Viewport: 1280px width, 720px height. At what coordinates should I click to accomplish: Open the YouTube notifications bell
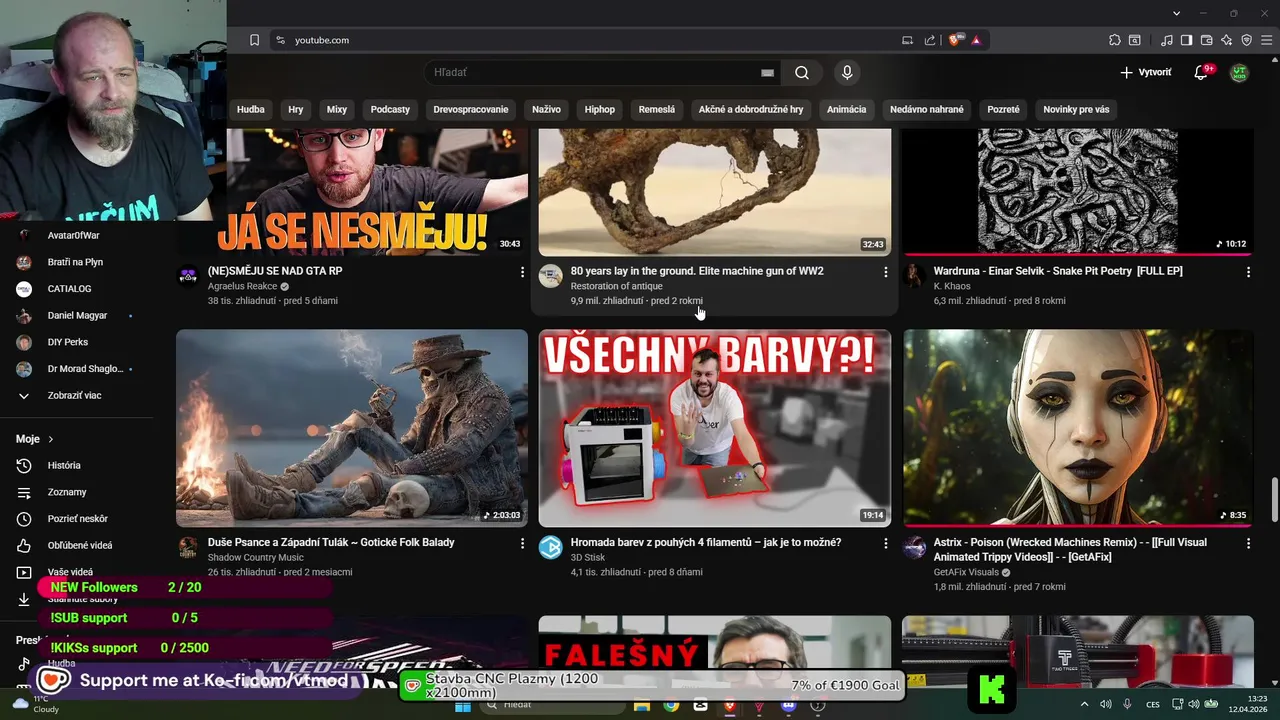coord(1201,72)
